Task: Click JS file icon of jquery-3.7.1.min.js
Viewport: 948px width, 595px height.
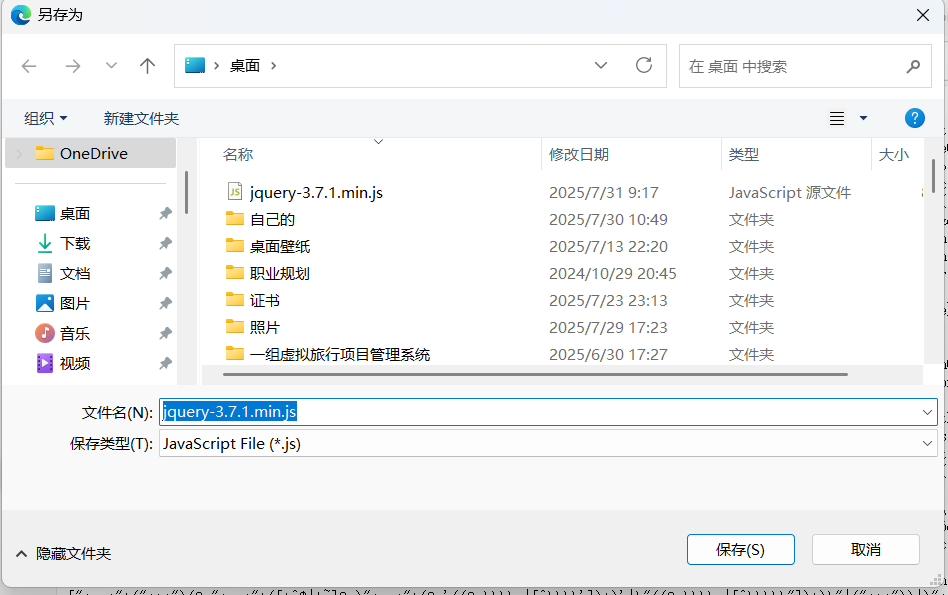Action: coord(235,192)
